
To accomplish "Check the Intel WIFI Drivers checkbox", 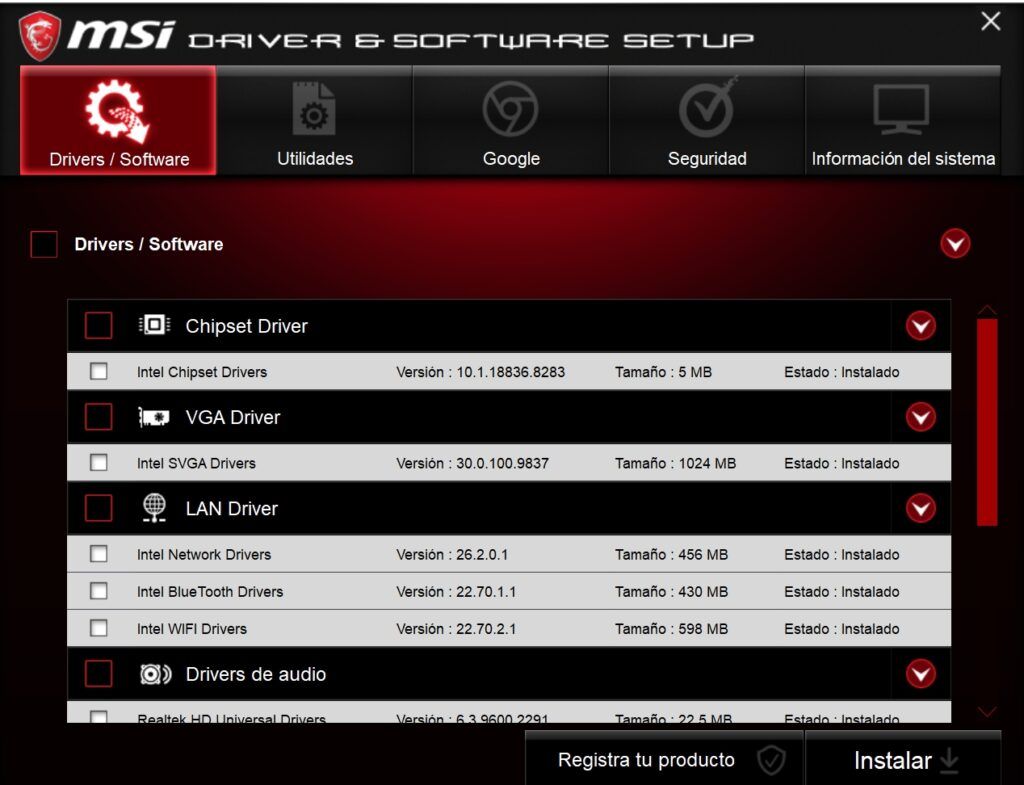I will (x=99, y=628).
